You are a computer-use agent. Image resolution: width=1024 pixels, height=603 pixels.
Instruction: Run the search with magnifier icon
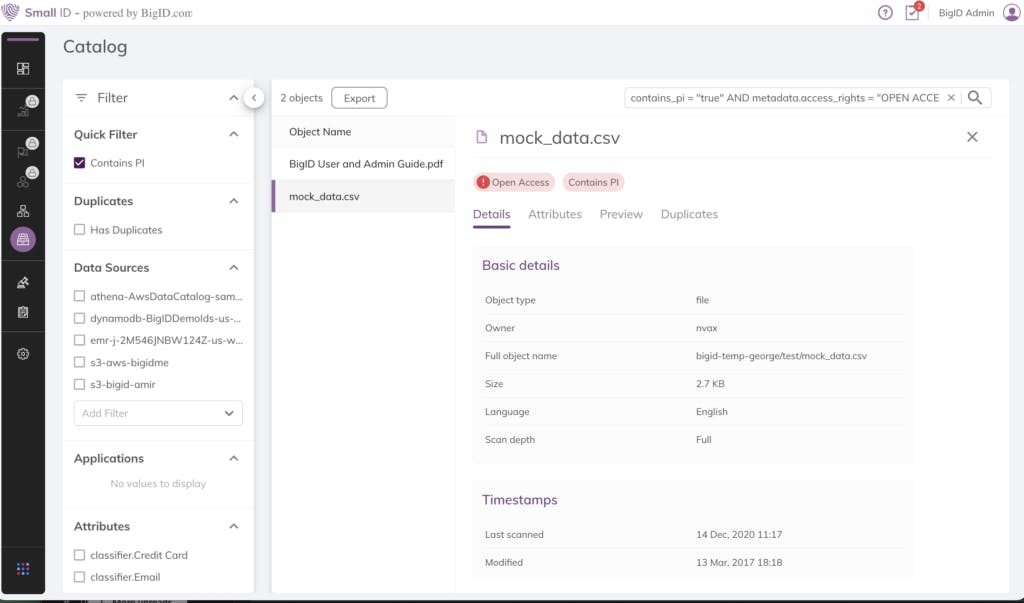(976, 97)
